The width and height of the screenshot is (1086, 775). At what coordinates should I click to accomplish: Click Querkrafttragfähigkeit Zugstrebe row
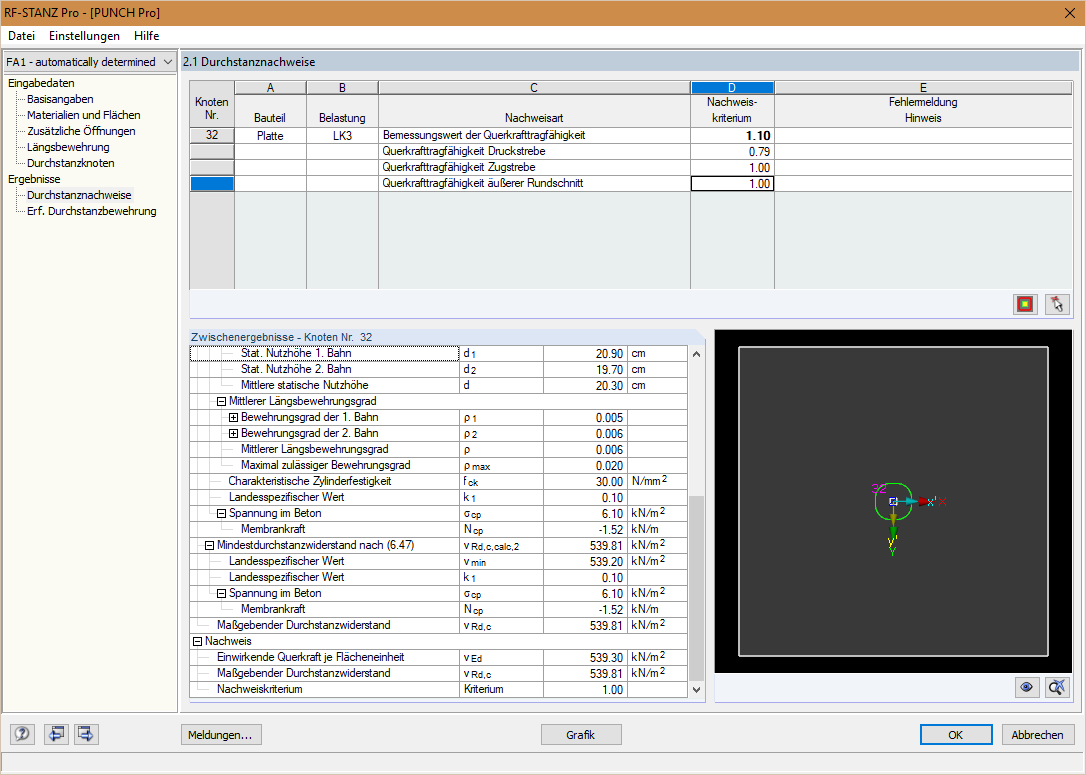pyautogui.click(x=534, y=168)
